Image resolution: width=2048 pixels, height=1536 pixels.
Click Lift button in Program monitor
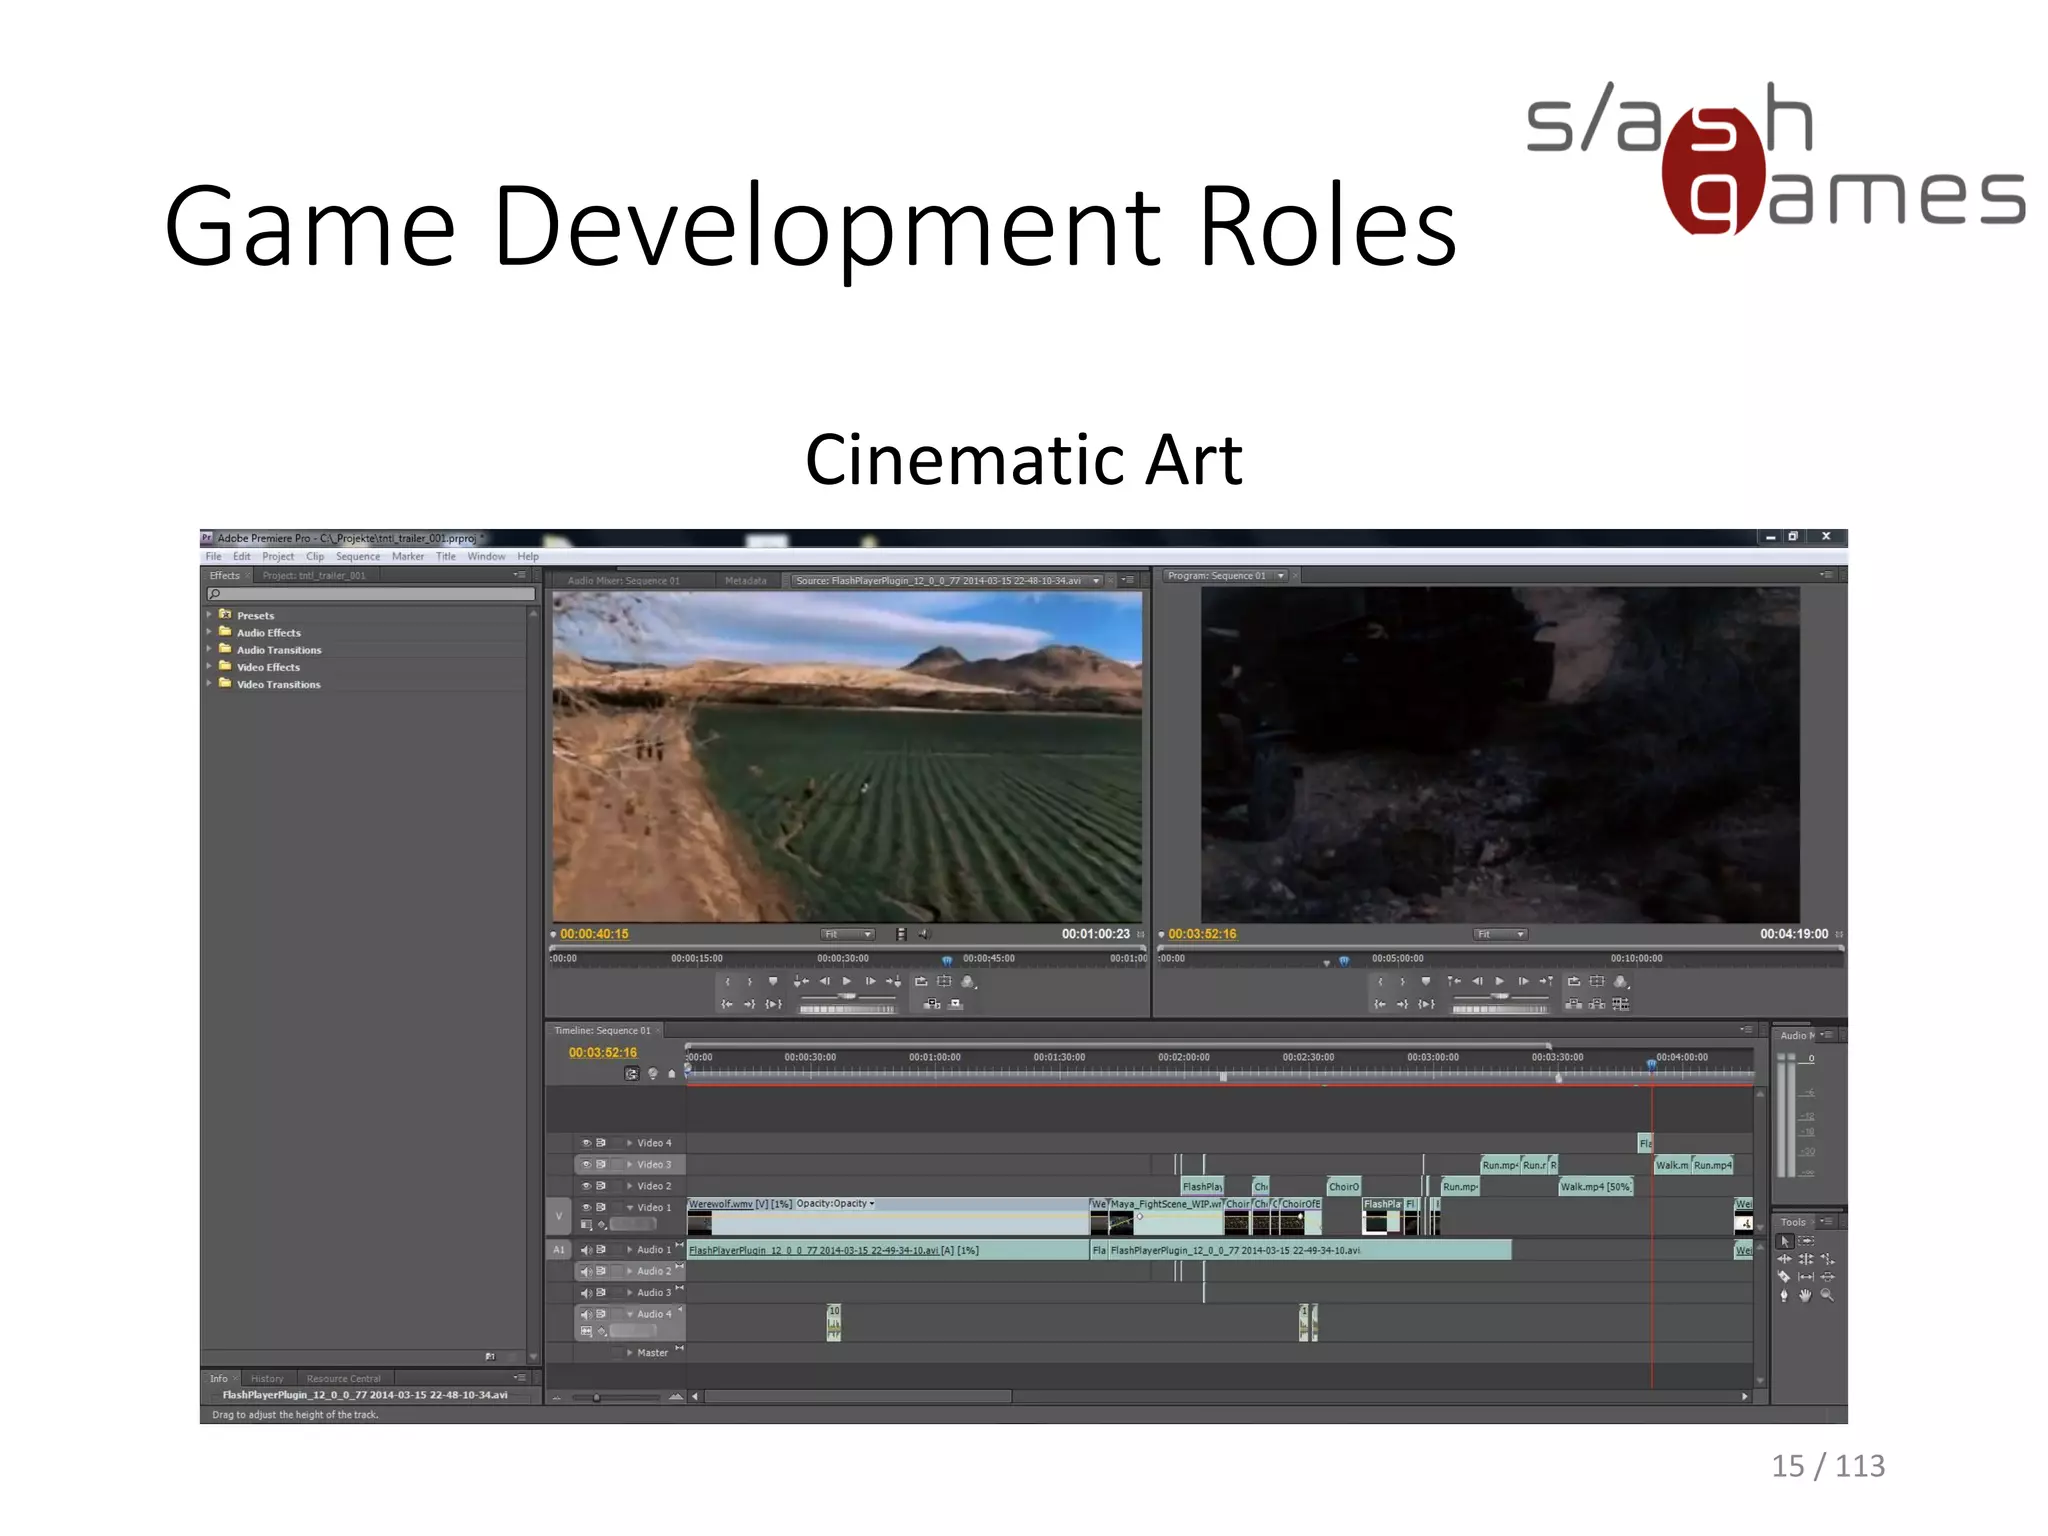(x=1573, y=1004)
